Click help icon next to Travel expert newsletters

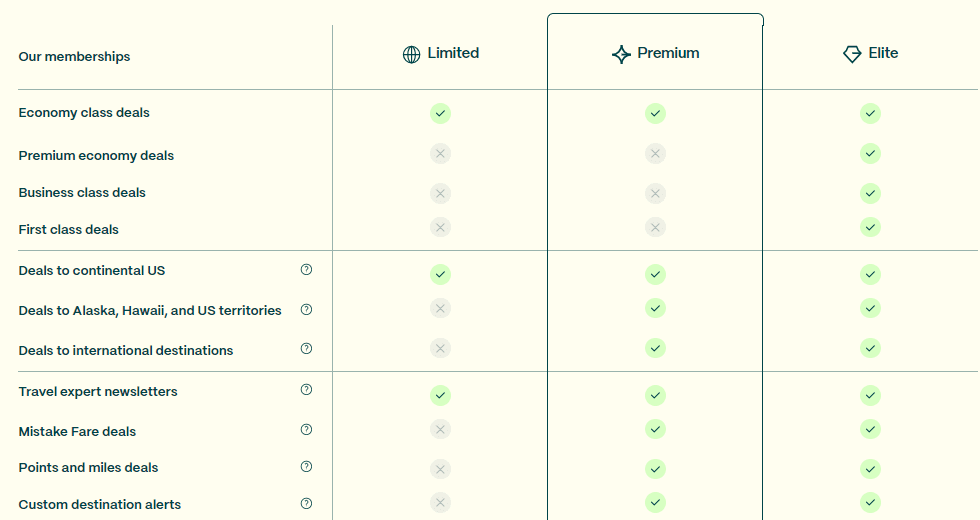[x=306, y=390]
